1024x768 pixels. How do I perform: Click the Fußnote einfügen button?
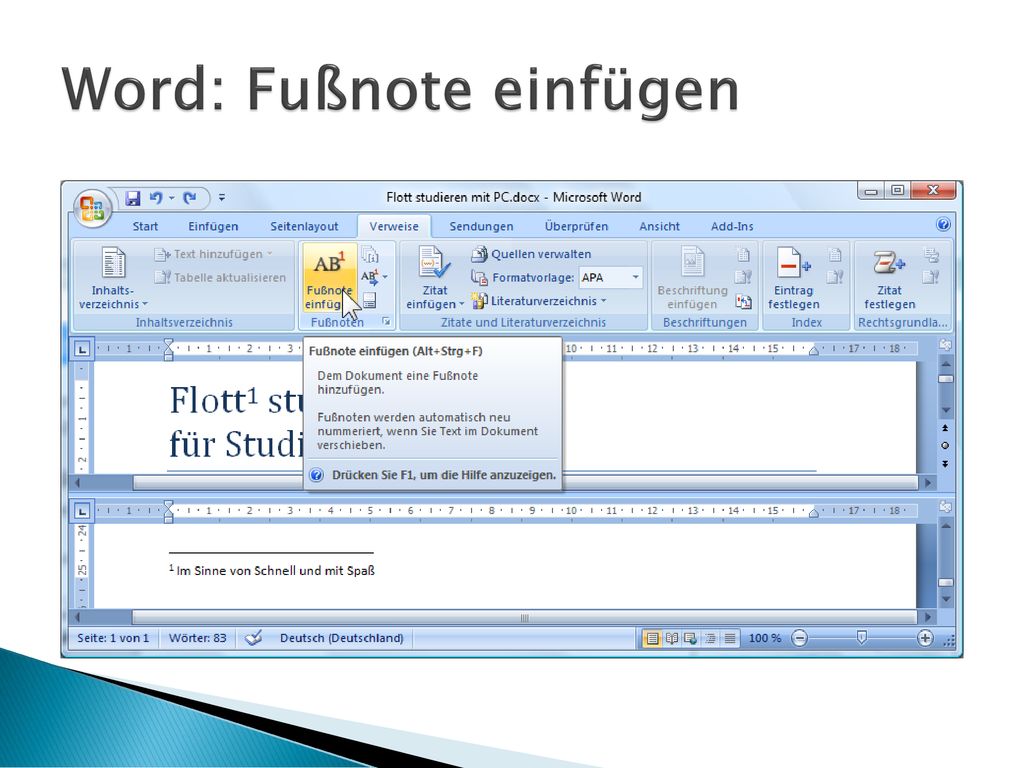pyautogui.click(x=329, y=278)
